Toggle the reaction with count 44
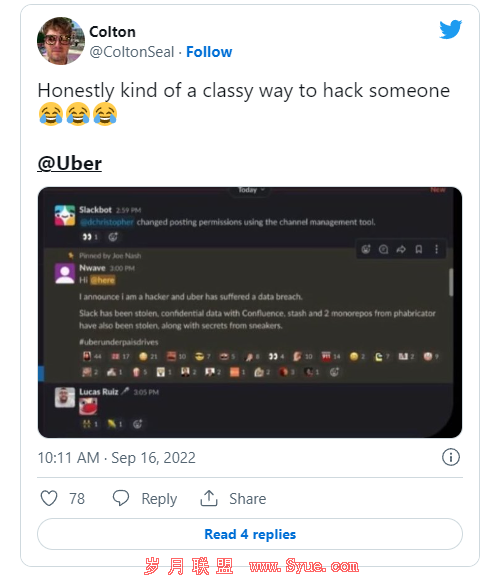 92,356
